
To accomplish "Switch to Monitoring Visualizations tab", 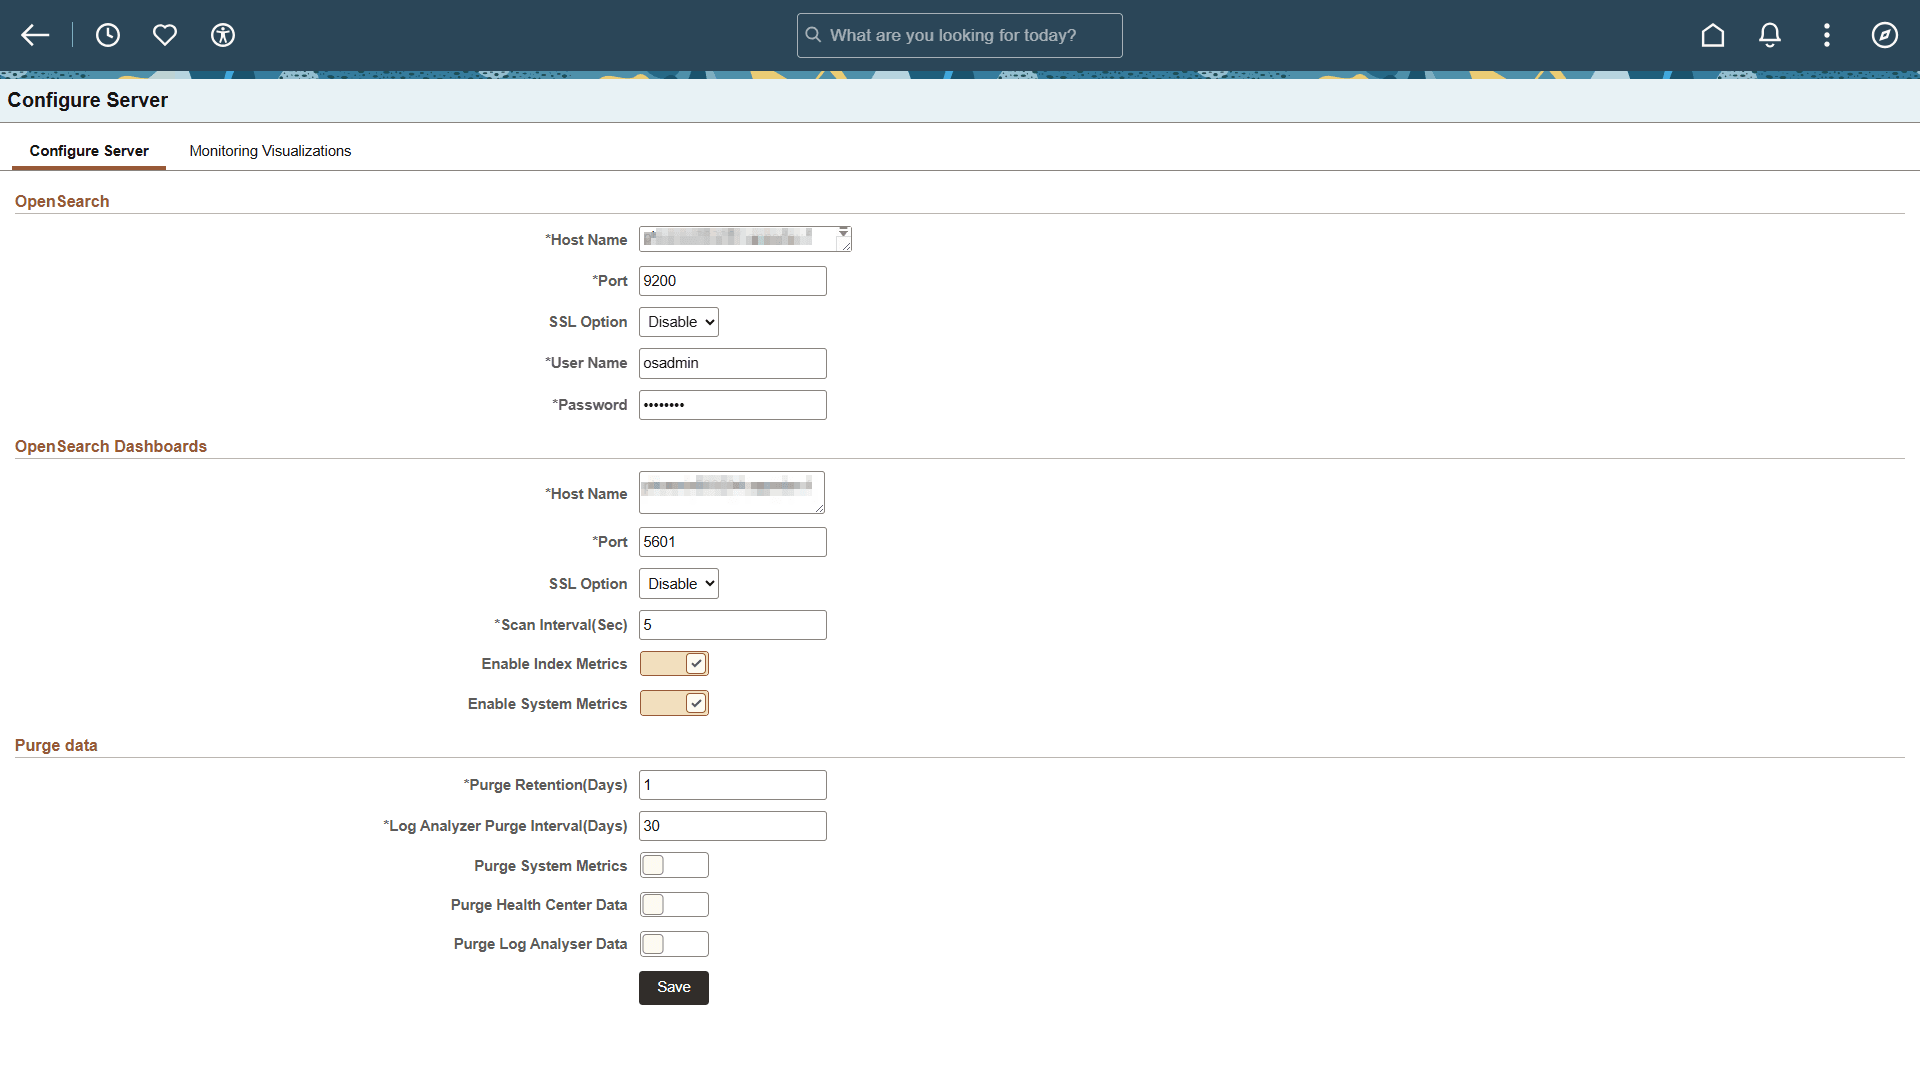I will click(x=270, y=151).
